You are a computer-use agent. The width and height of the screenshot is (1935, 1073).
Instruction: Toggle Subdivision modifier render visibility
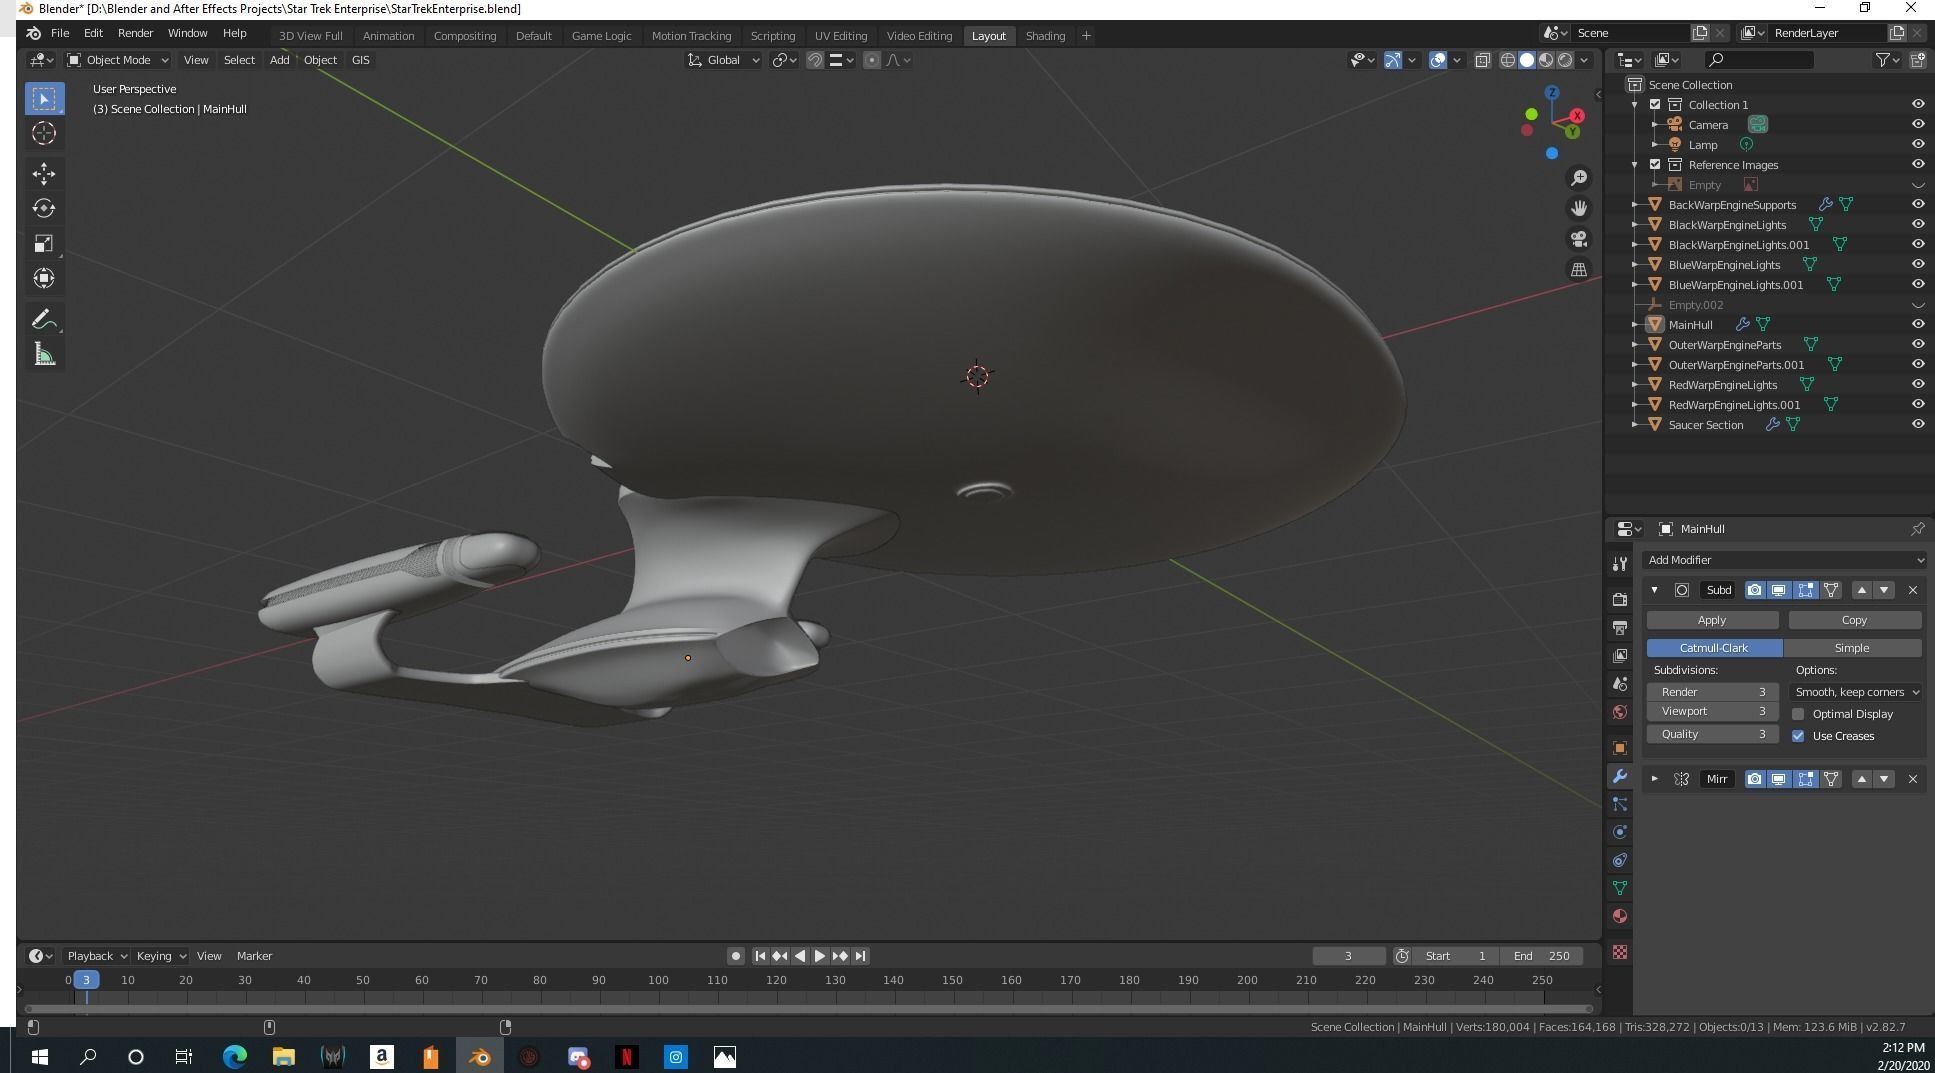pyautogui.click(x=1754, y=590)
